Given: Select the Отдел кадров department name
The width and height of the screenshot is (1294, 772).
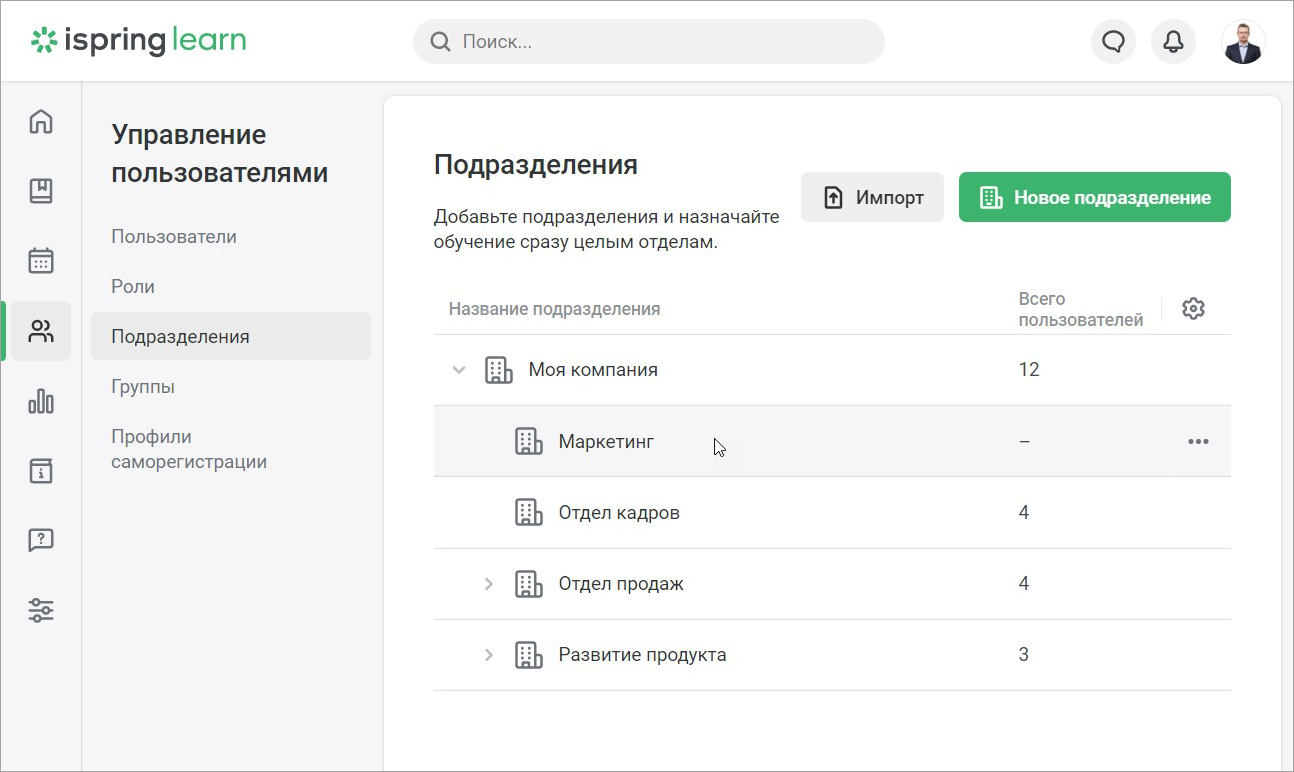Looking at the screenshot, I should coord(619,513).
